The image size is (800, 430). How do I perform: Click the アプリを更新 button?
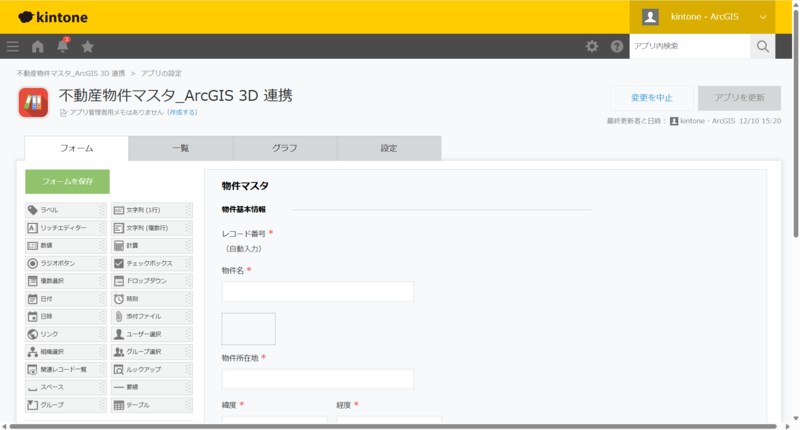tap(739, 98)
